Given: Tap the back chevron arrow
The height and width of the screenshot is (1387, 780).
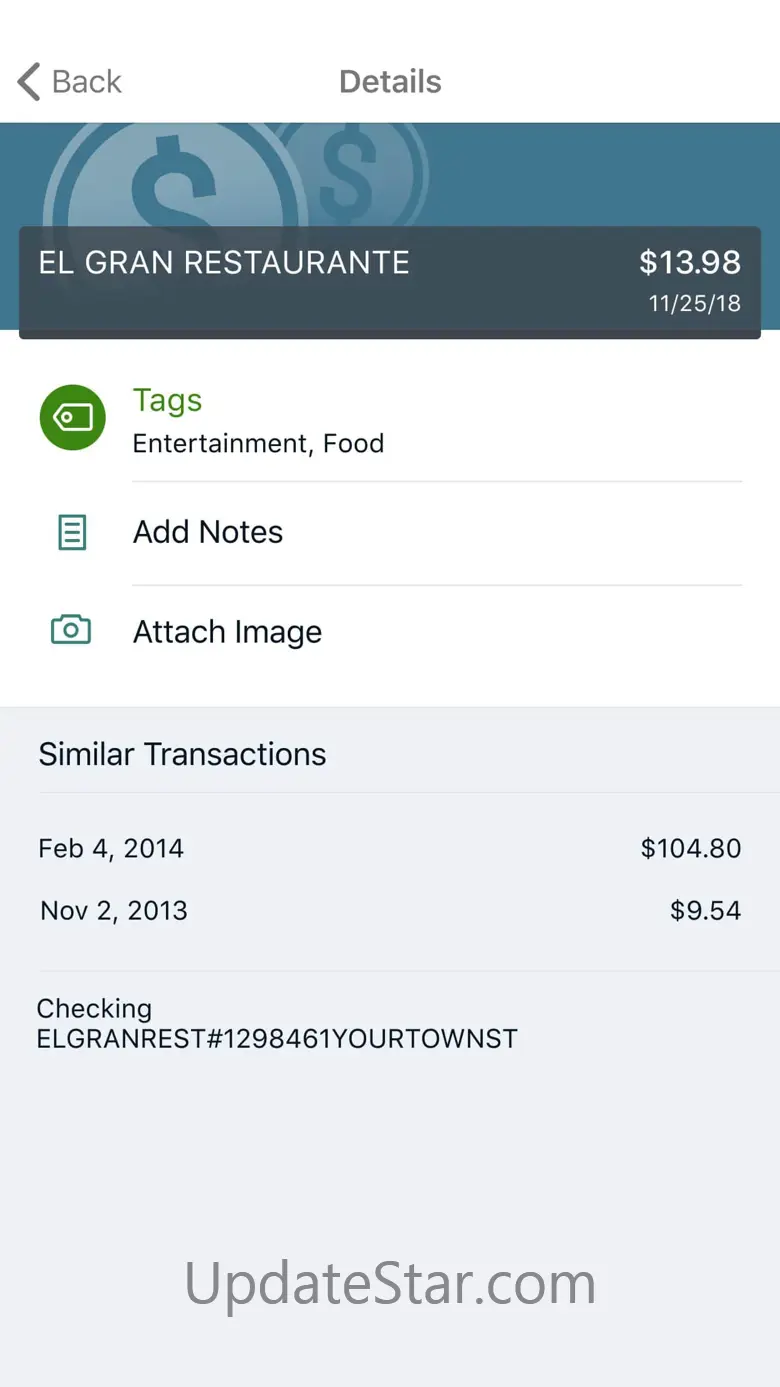Looking at the screenshot, I should coord(30,82).
